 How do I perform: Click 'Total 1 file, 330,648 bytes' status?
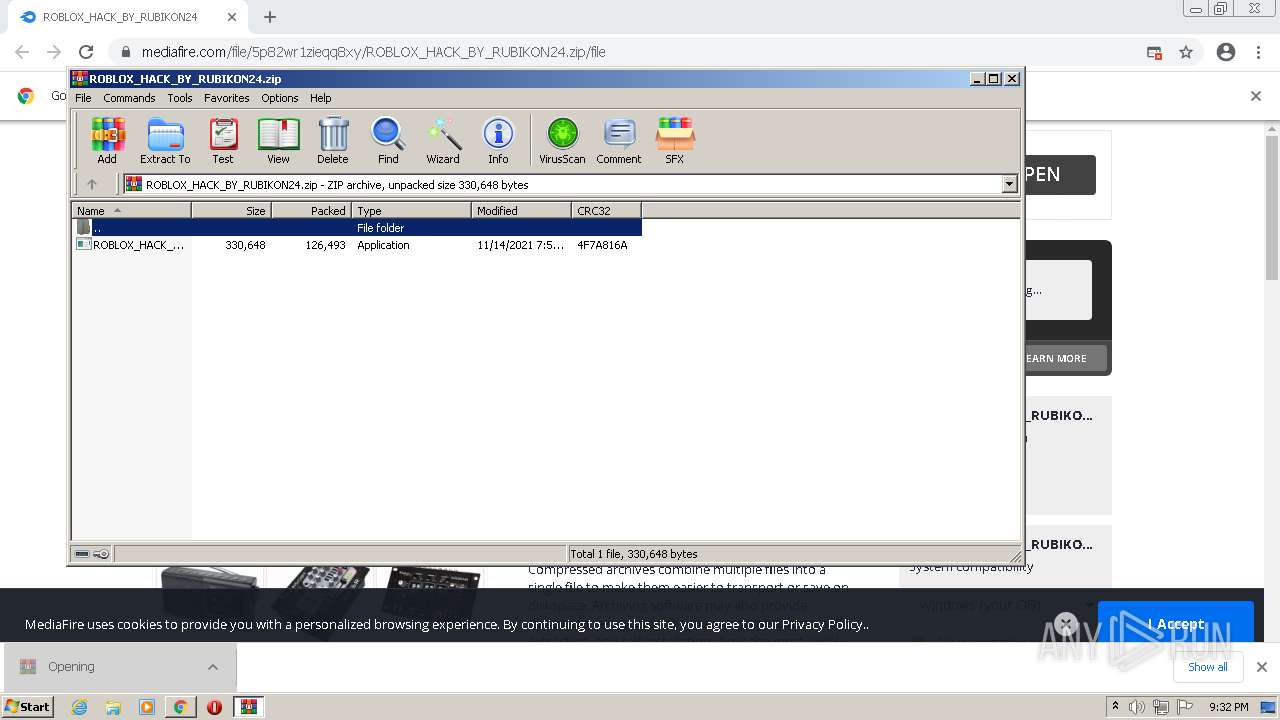[x=634, y=553]
